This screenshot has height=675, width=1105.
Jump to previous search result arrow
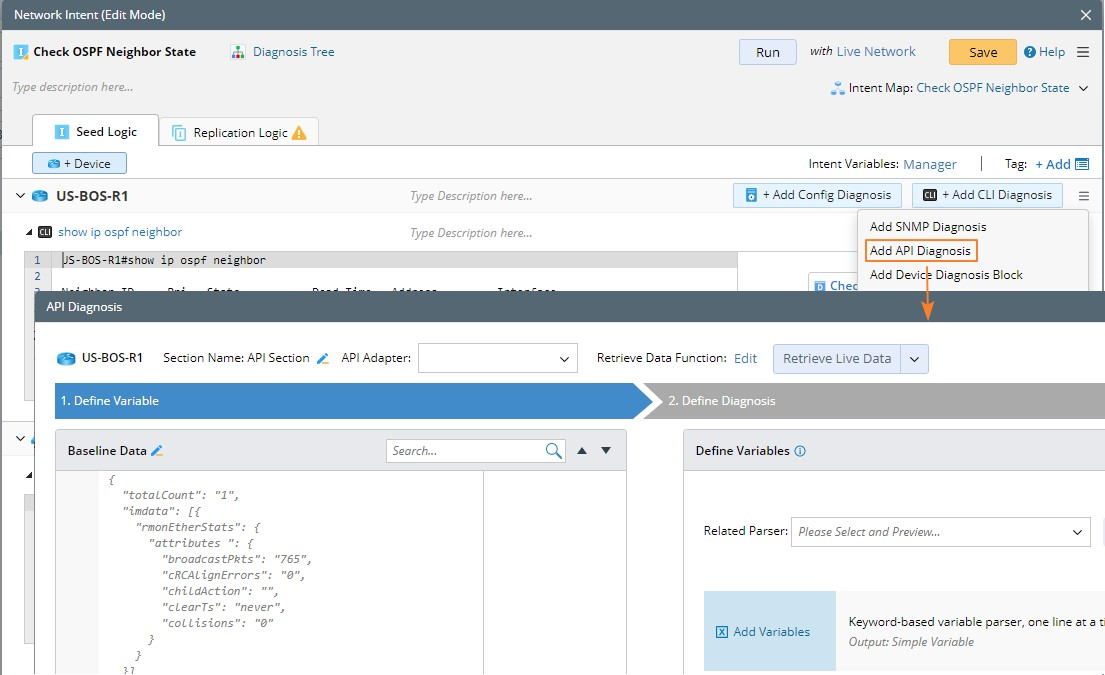pos(582,450)
